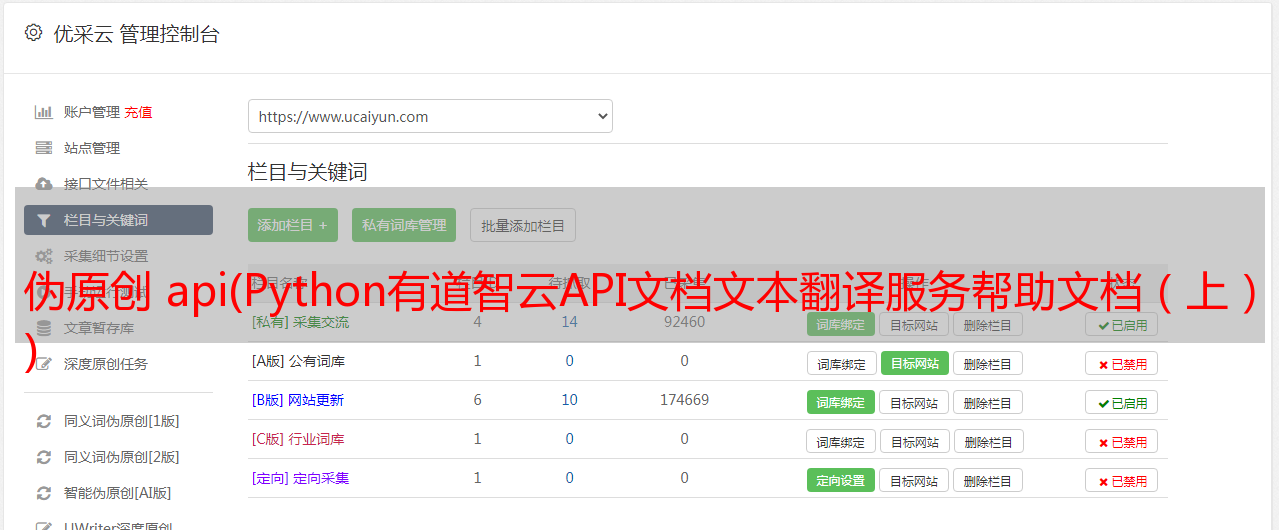The width and height of the screenshot is (1279, 530).
Task: Toggle 已禁用 status for 行业词库 row
Action: click(x=1121, y=442)
